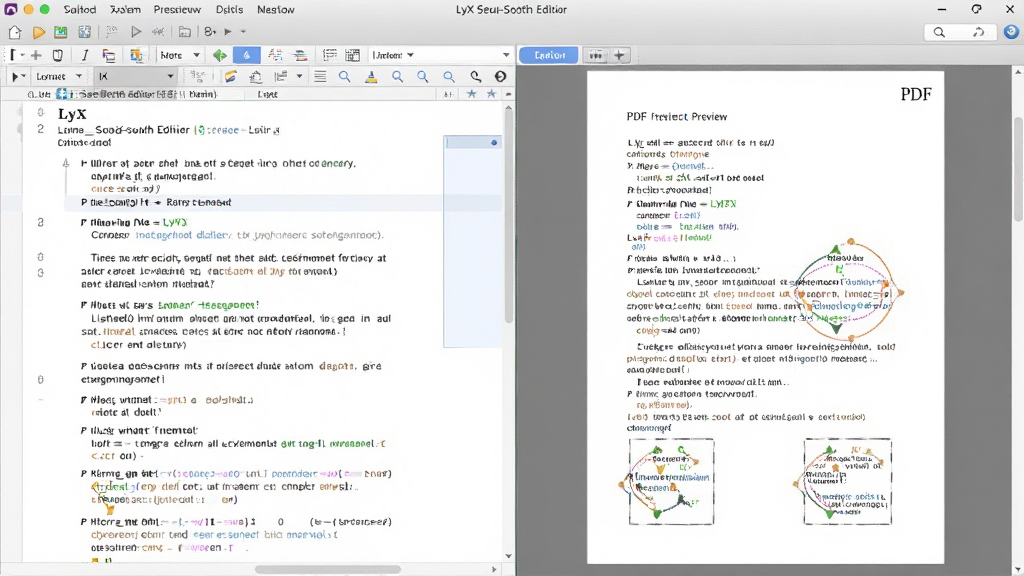Click the justify lines icon in third toolbar
The height and width of the screenshot is (576, 1024).
tap(320, 76)
